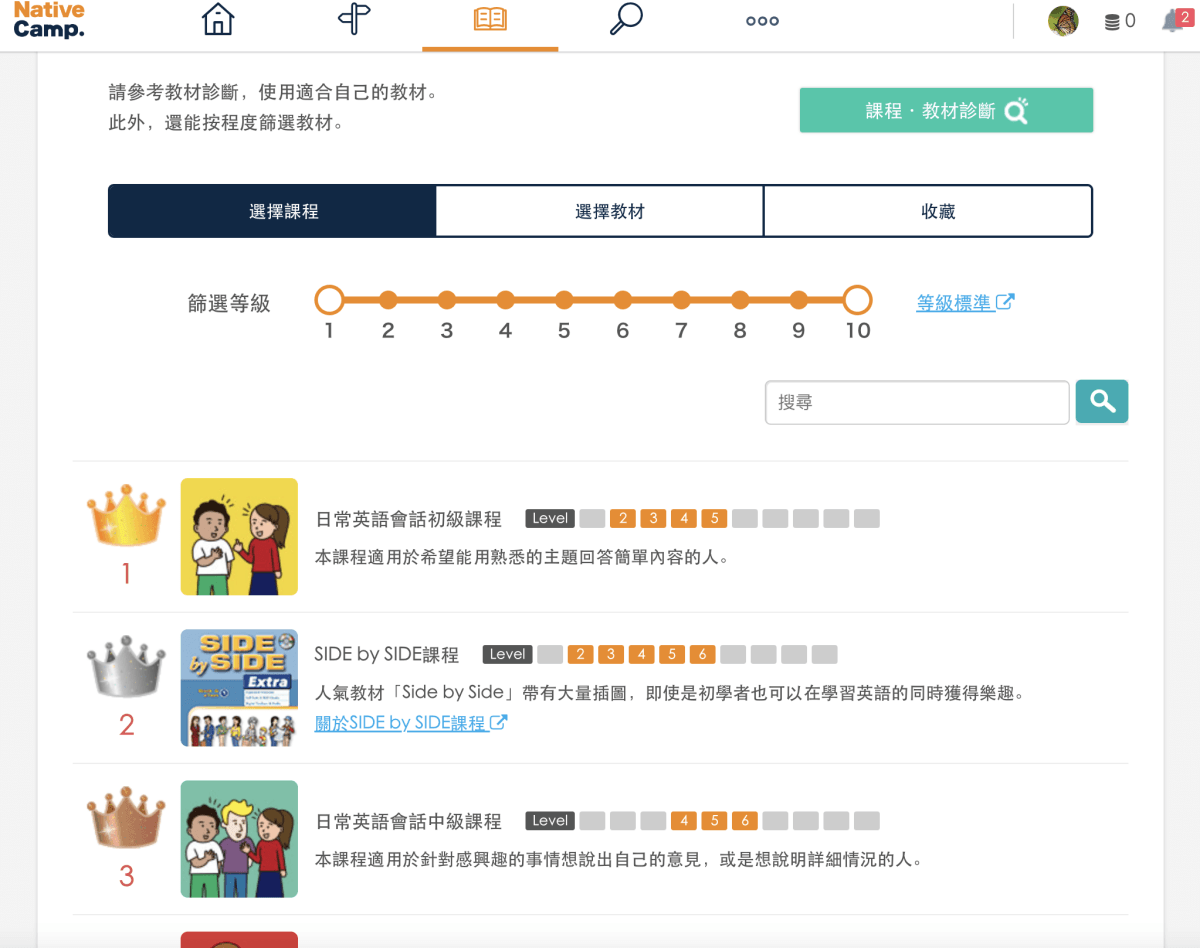Open the 關於SIDE by SIDE課程 link

[411, 723]
